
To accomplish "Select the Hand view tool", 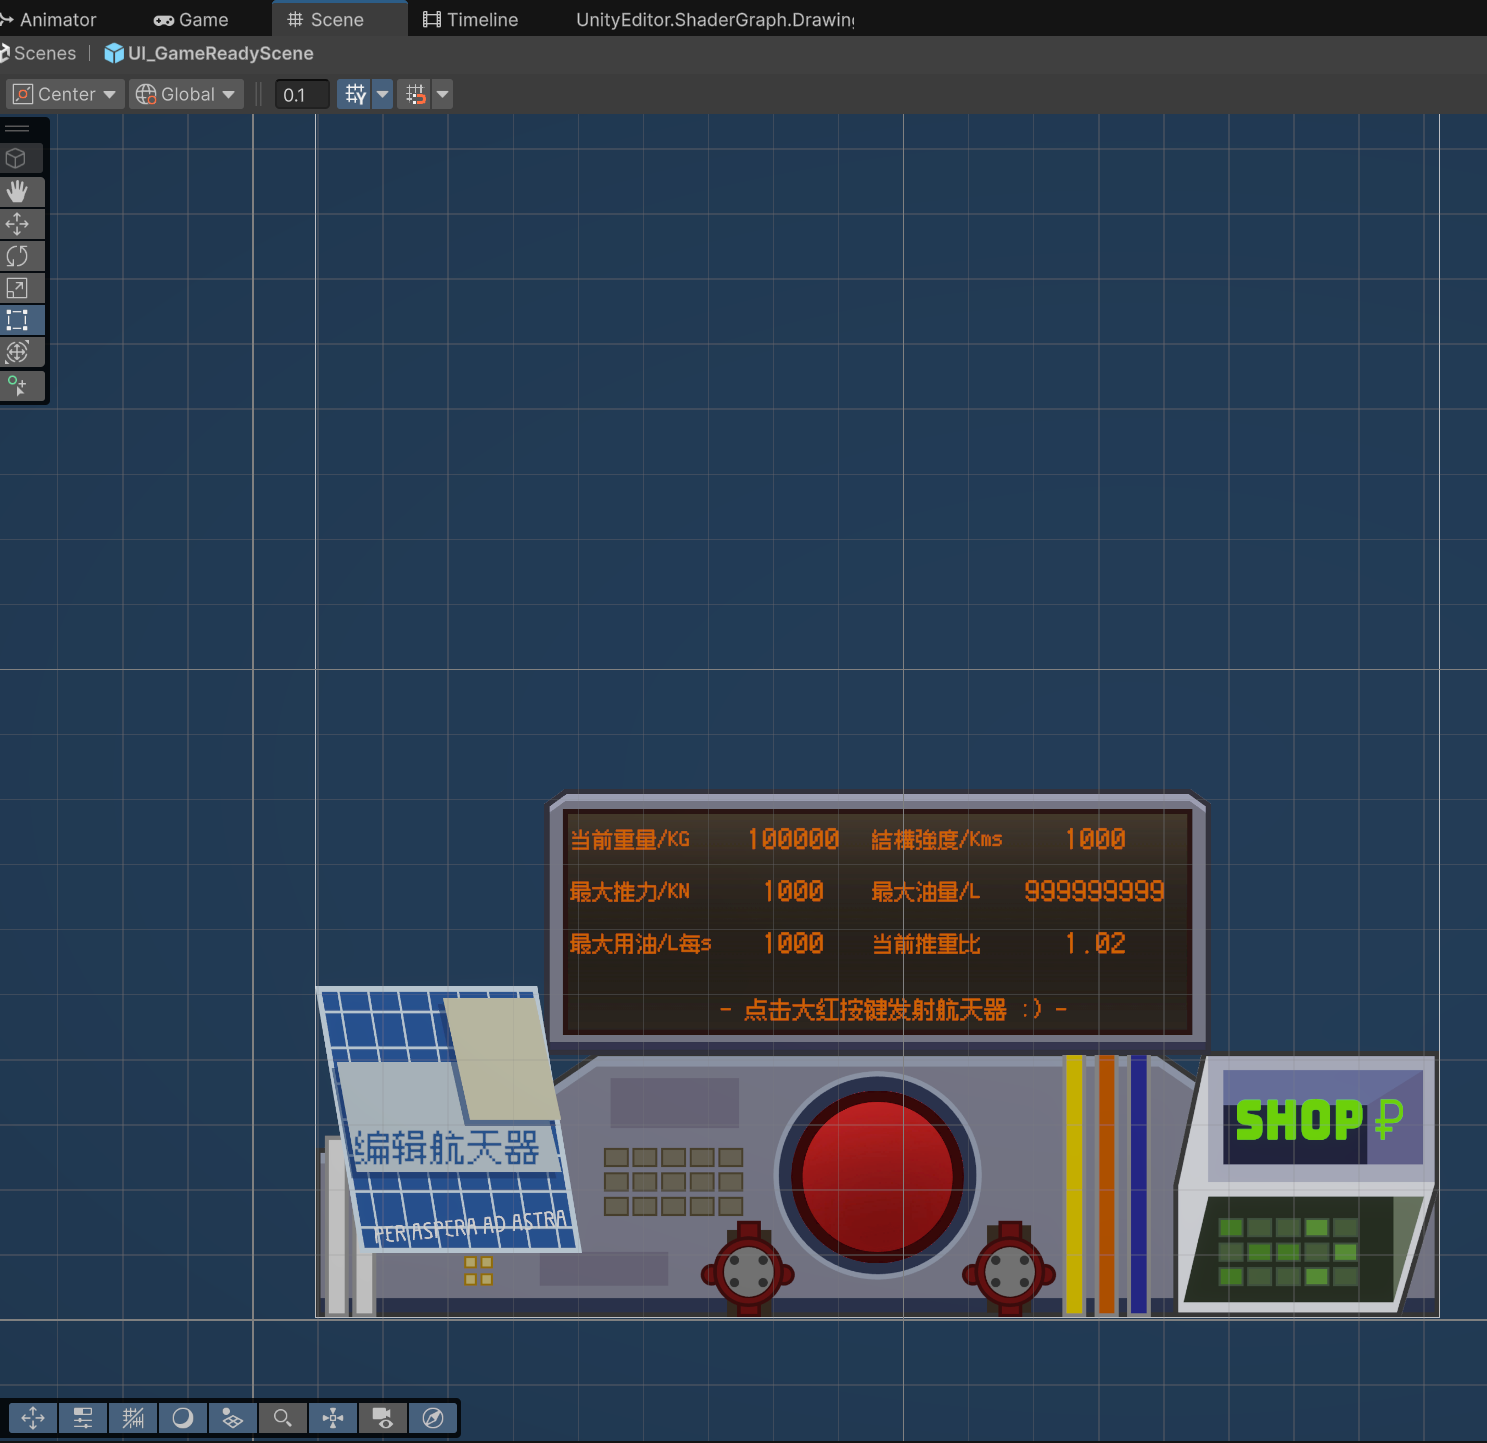I will tap(18, 191).
